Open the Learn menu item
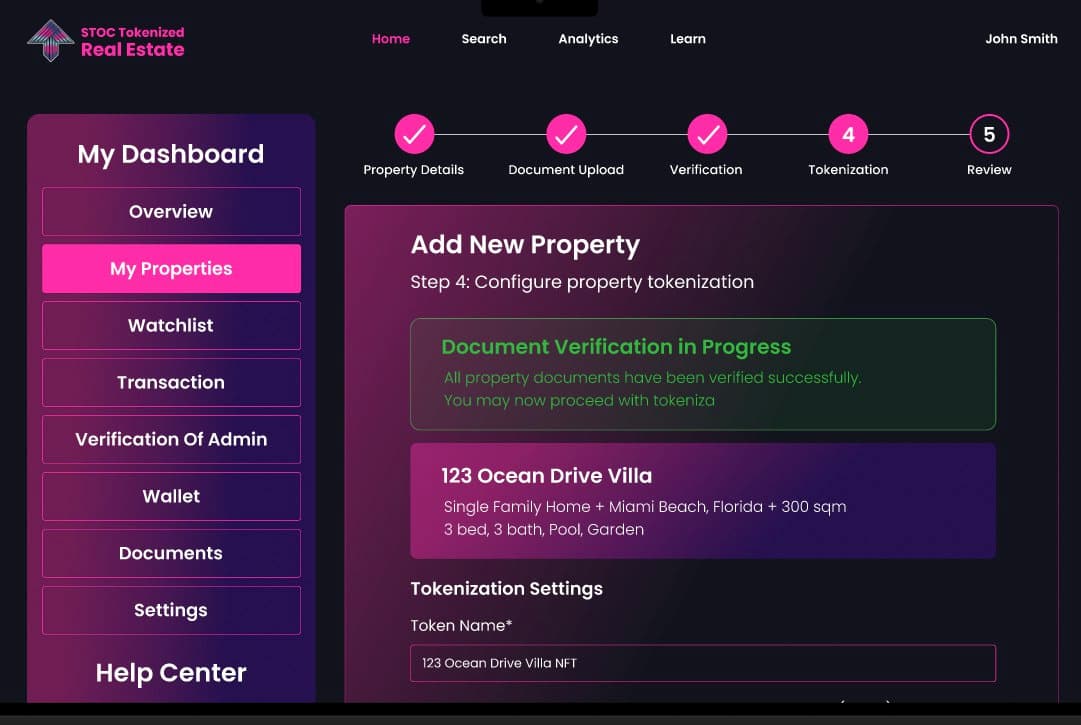 pos(688,39)
